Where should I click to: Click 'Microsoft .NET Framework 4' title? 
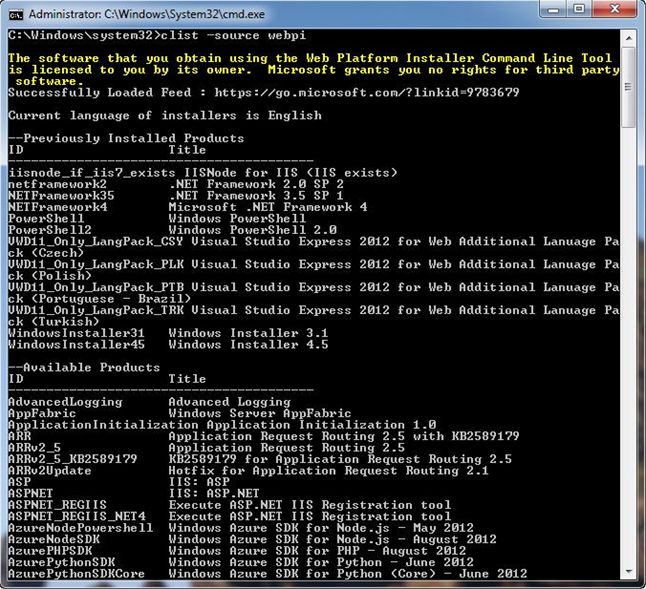(268, 207)
